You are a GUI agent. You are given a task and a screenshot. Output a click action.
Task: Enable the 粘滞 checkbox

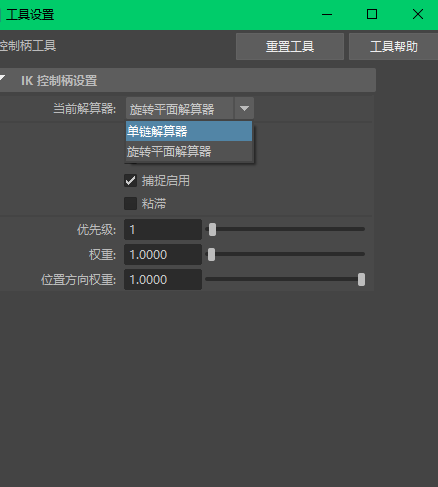coord(130,203)
